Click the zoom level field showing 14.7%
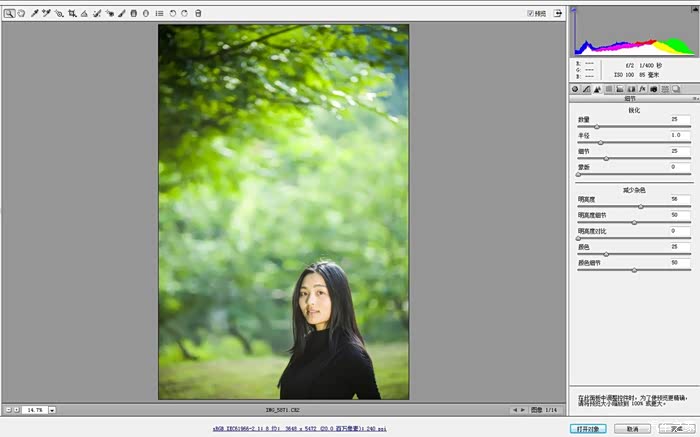This screenshot has width=700, height=437. coord(35,410)
